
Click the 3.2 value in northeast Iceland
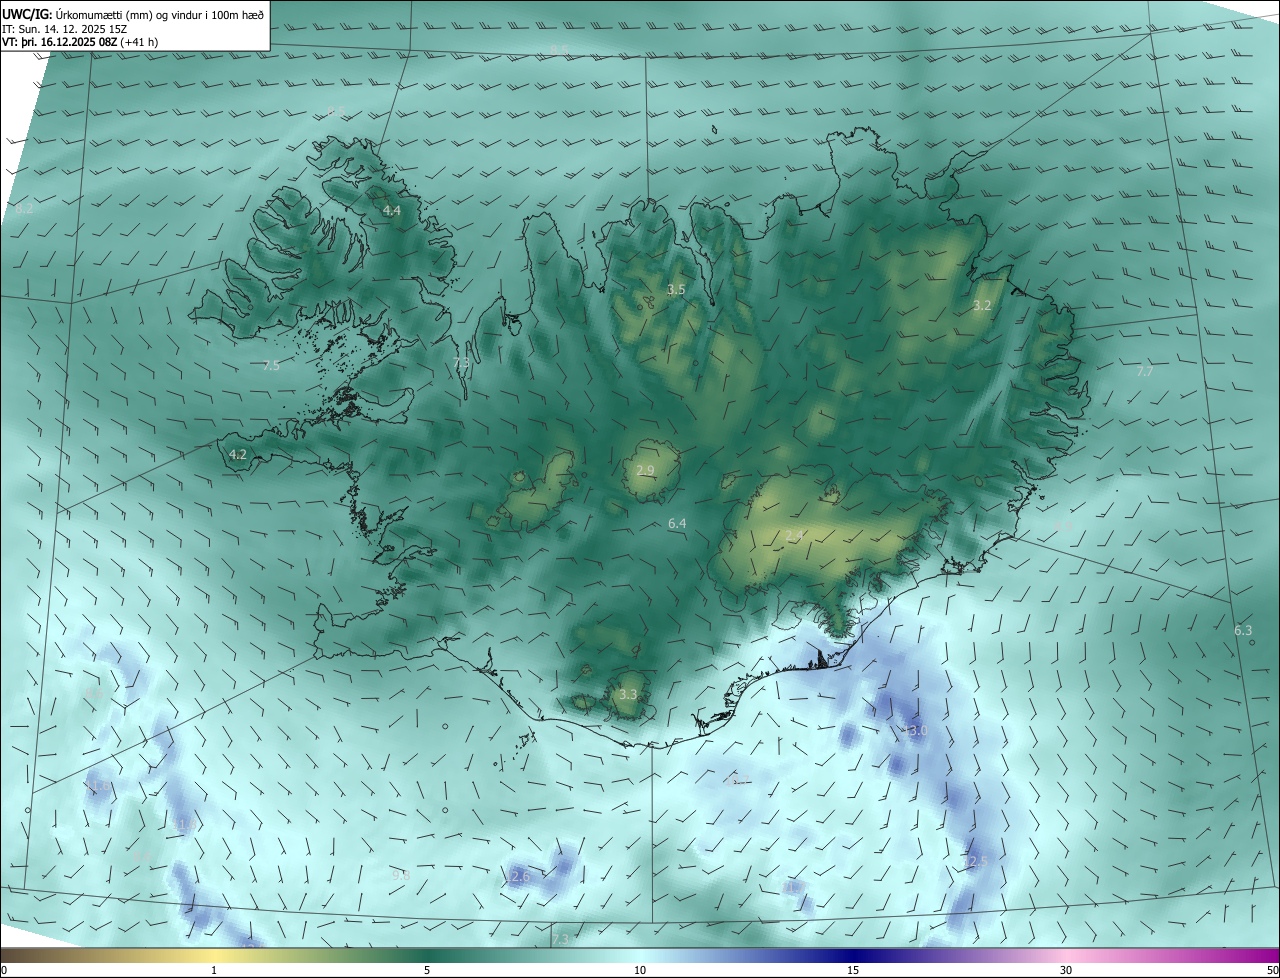[x=982, y=306]
